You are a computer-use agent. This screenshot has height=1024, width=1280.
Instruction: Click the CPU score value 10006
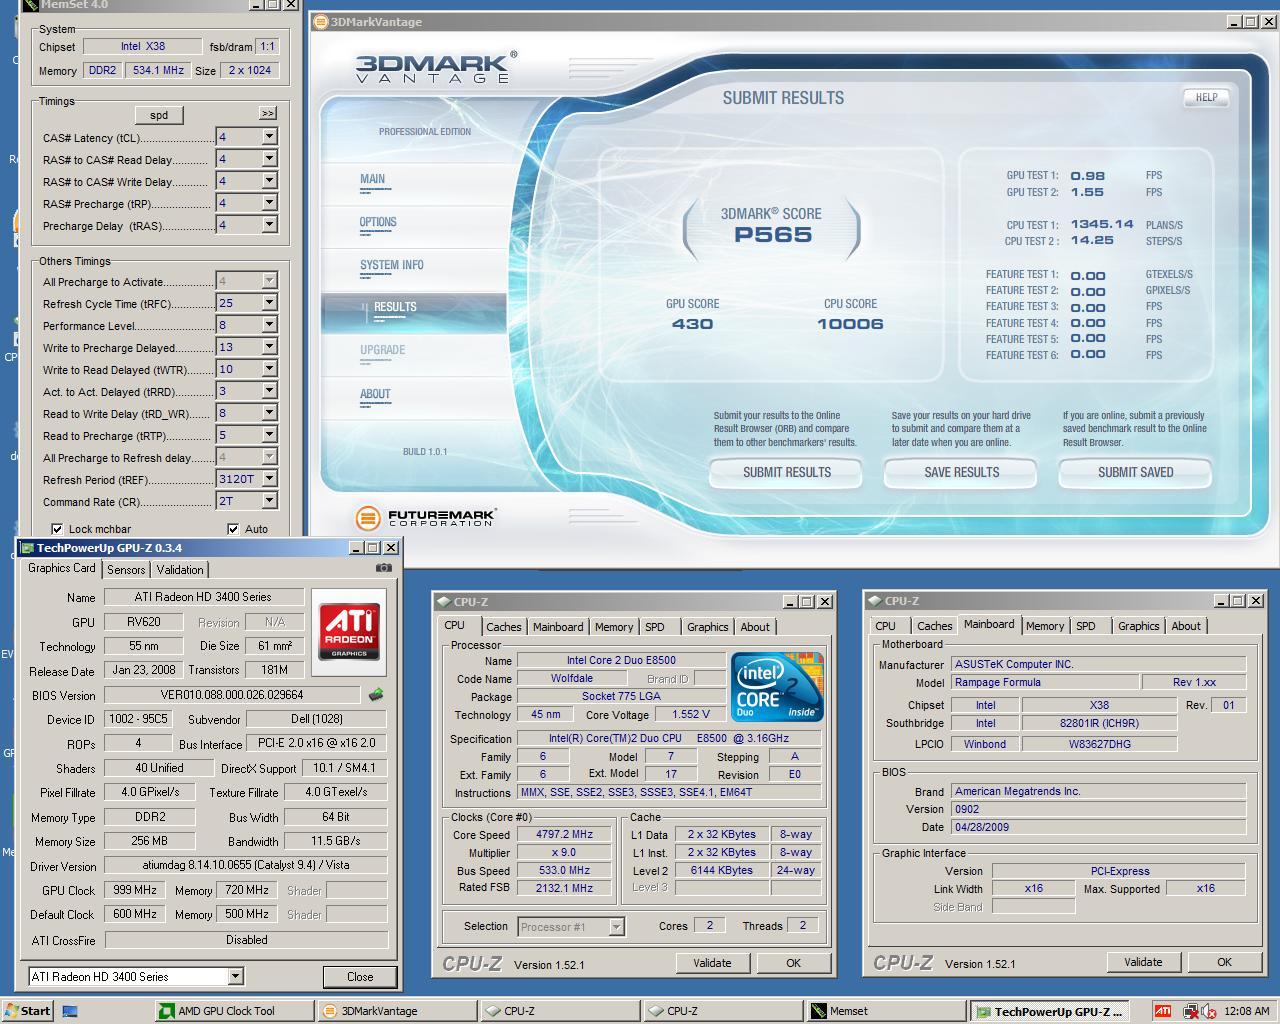(850, 324)
